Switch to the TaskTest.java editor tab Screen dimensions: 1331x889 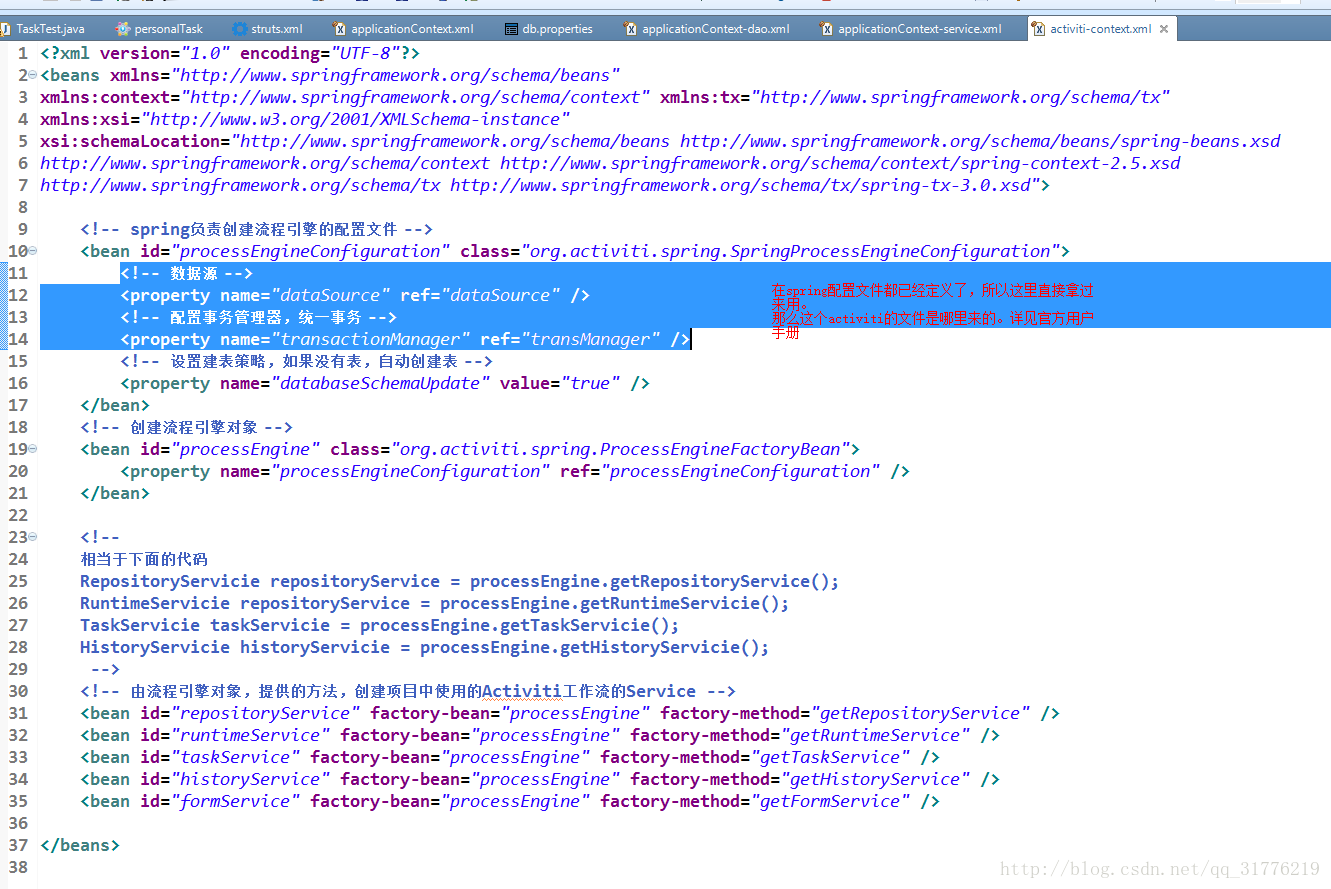[48, 29]
